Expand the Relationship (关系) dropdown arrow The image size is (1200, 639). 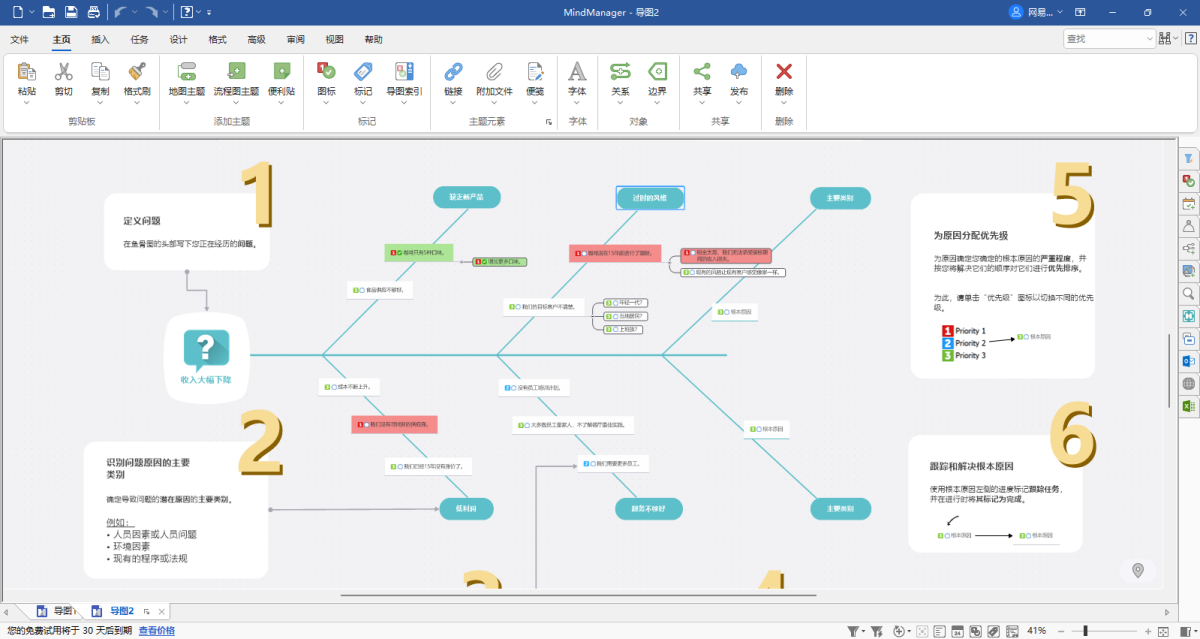click(x=620, y=101)
